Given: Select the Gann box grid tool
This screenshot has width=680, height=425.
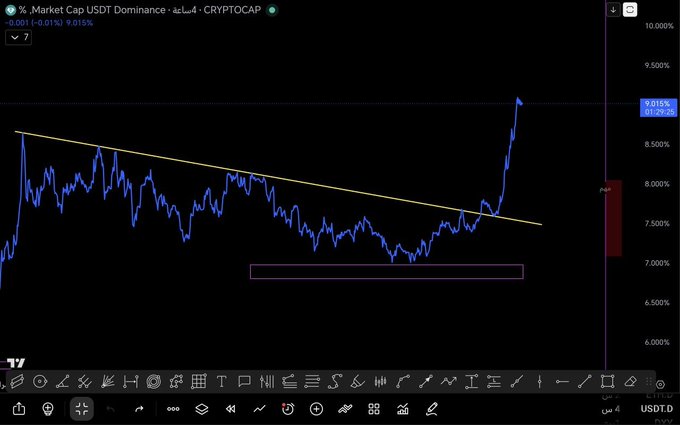Looking at the screenshot, I should (199, 382).
